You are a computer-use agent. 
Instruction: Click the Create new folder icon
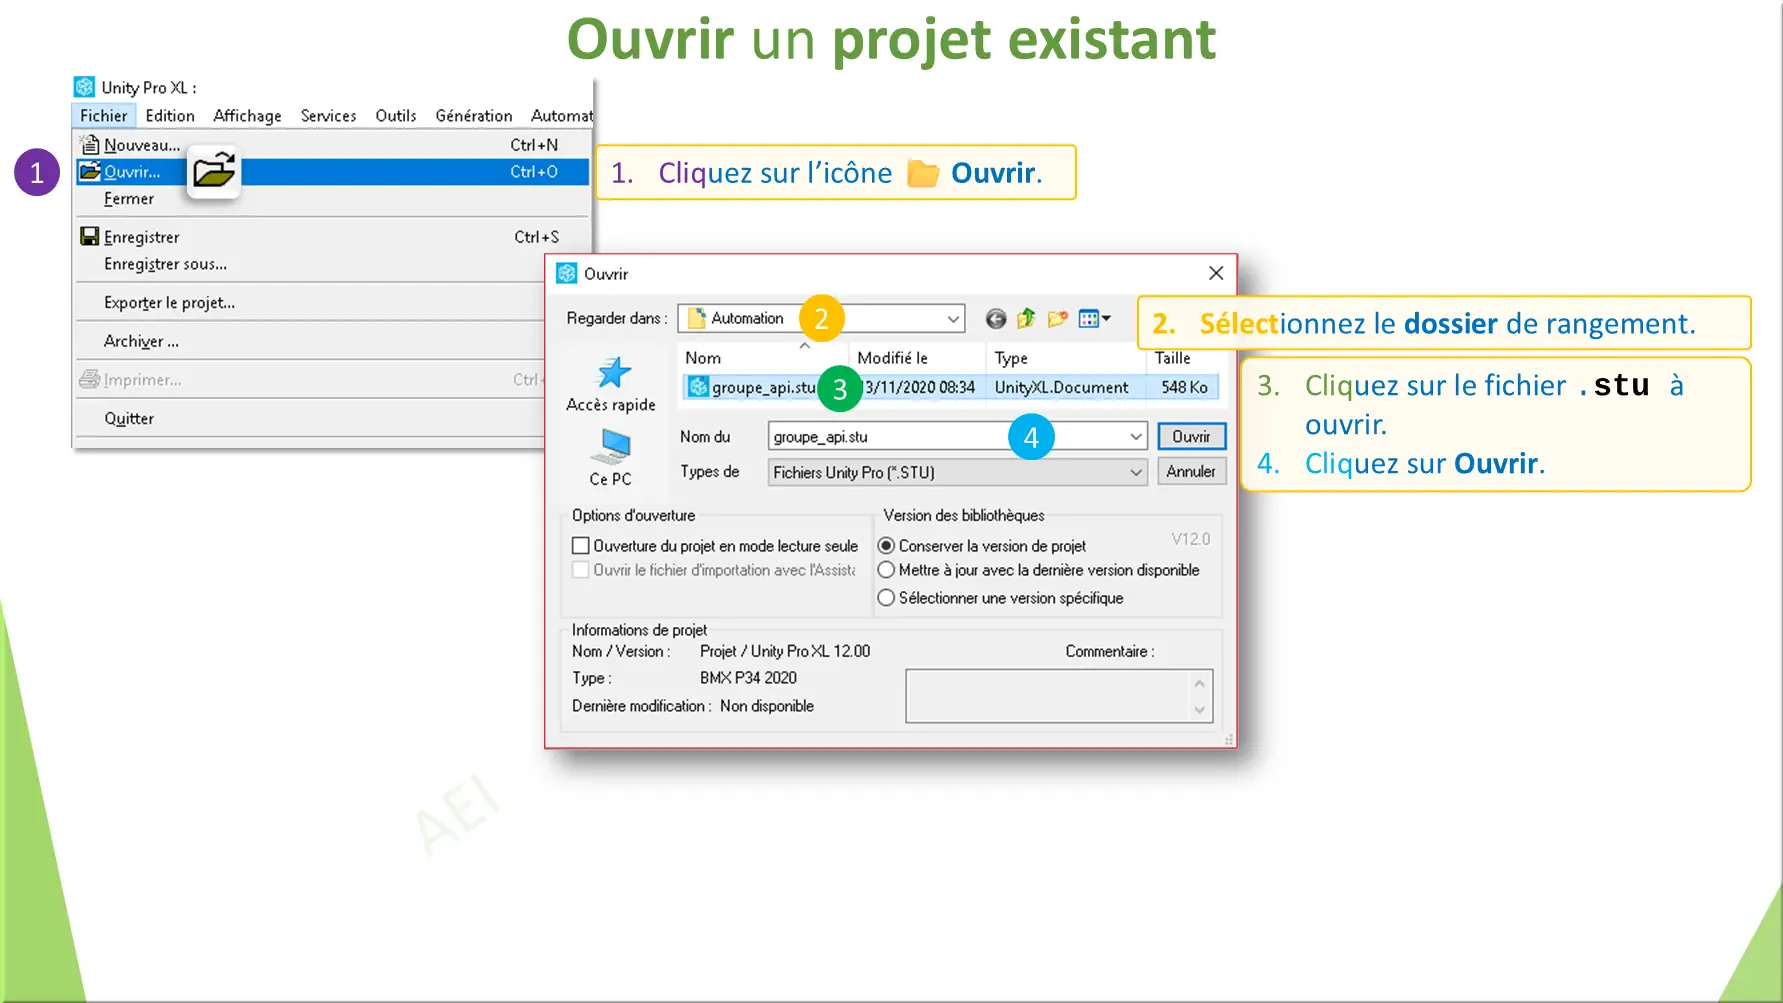pyautogui.click(x=1057, y=318)
